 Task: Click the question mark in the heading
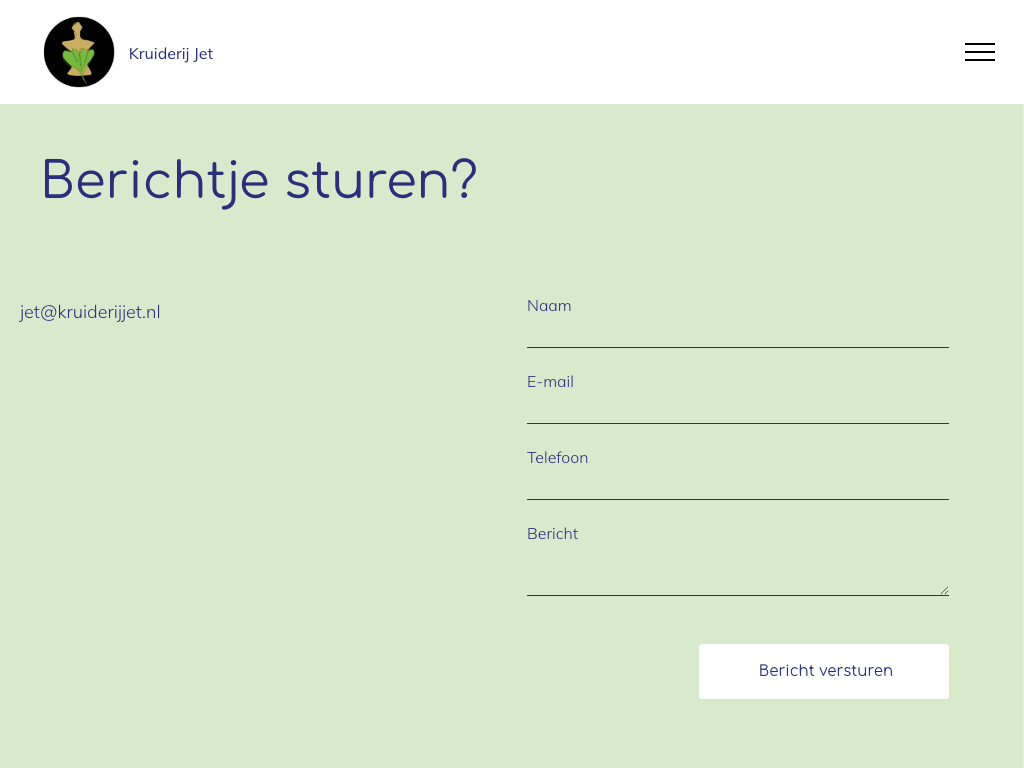tap(462, 181)
